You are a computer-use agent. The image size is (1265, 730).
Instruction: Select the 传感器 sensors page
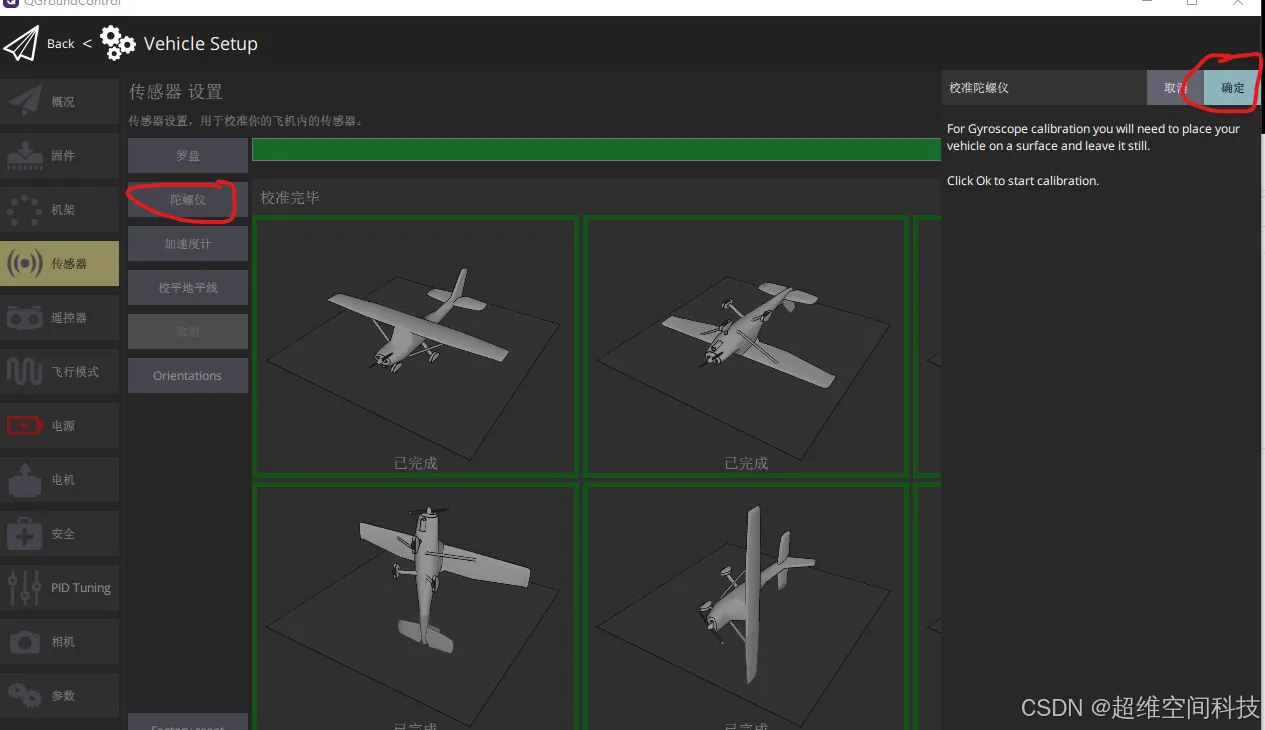click(x=60, y=263)
